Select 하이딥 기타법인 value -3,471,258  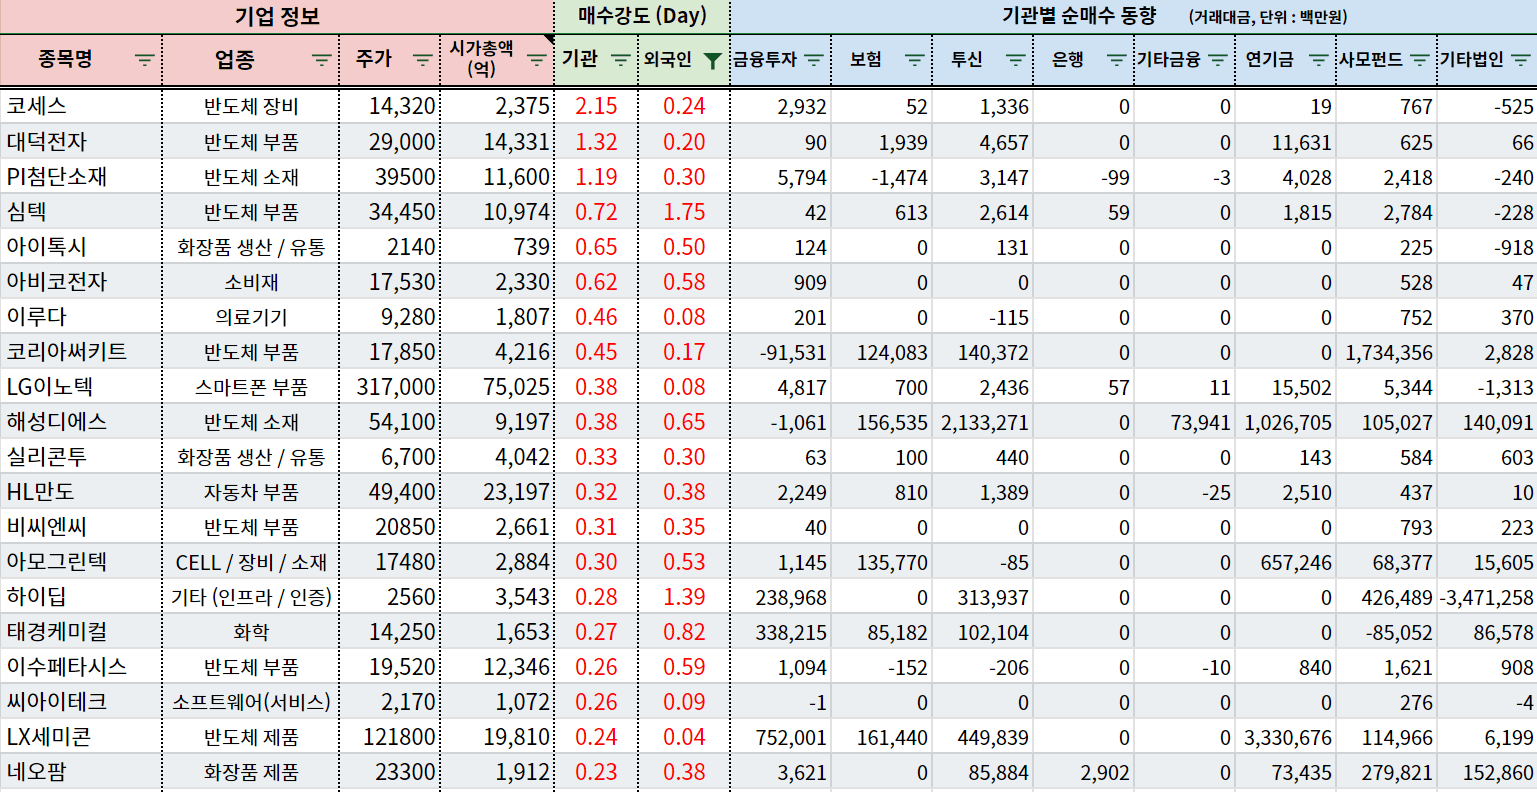1486,598
